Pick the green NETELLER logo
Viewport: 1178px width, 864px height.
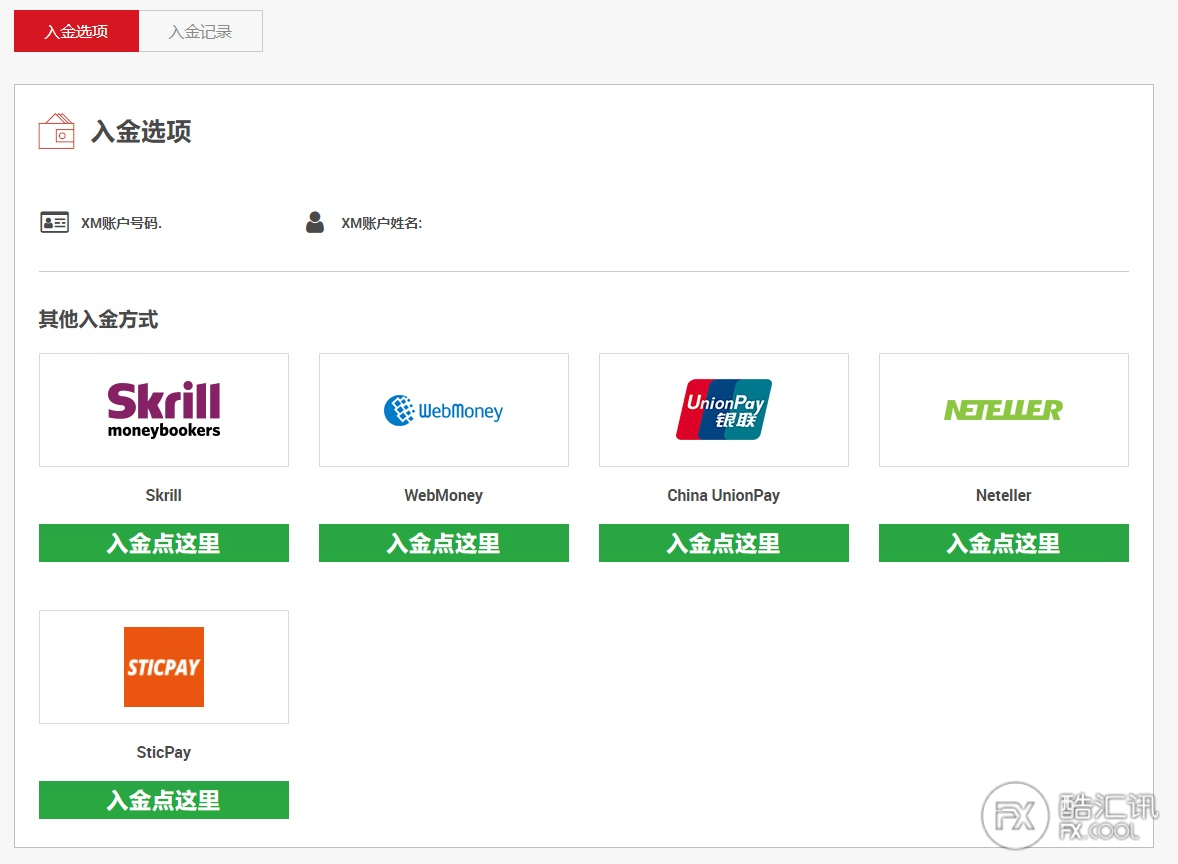pyautogui.click(x=1003, y=410)
